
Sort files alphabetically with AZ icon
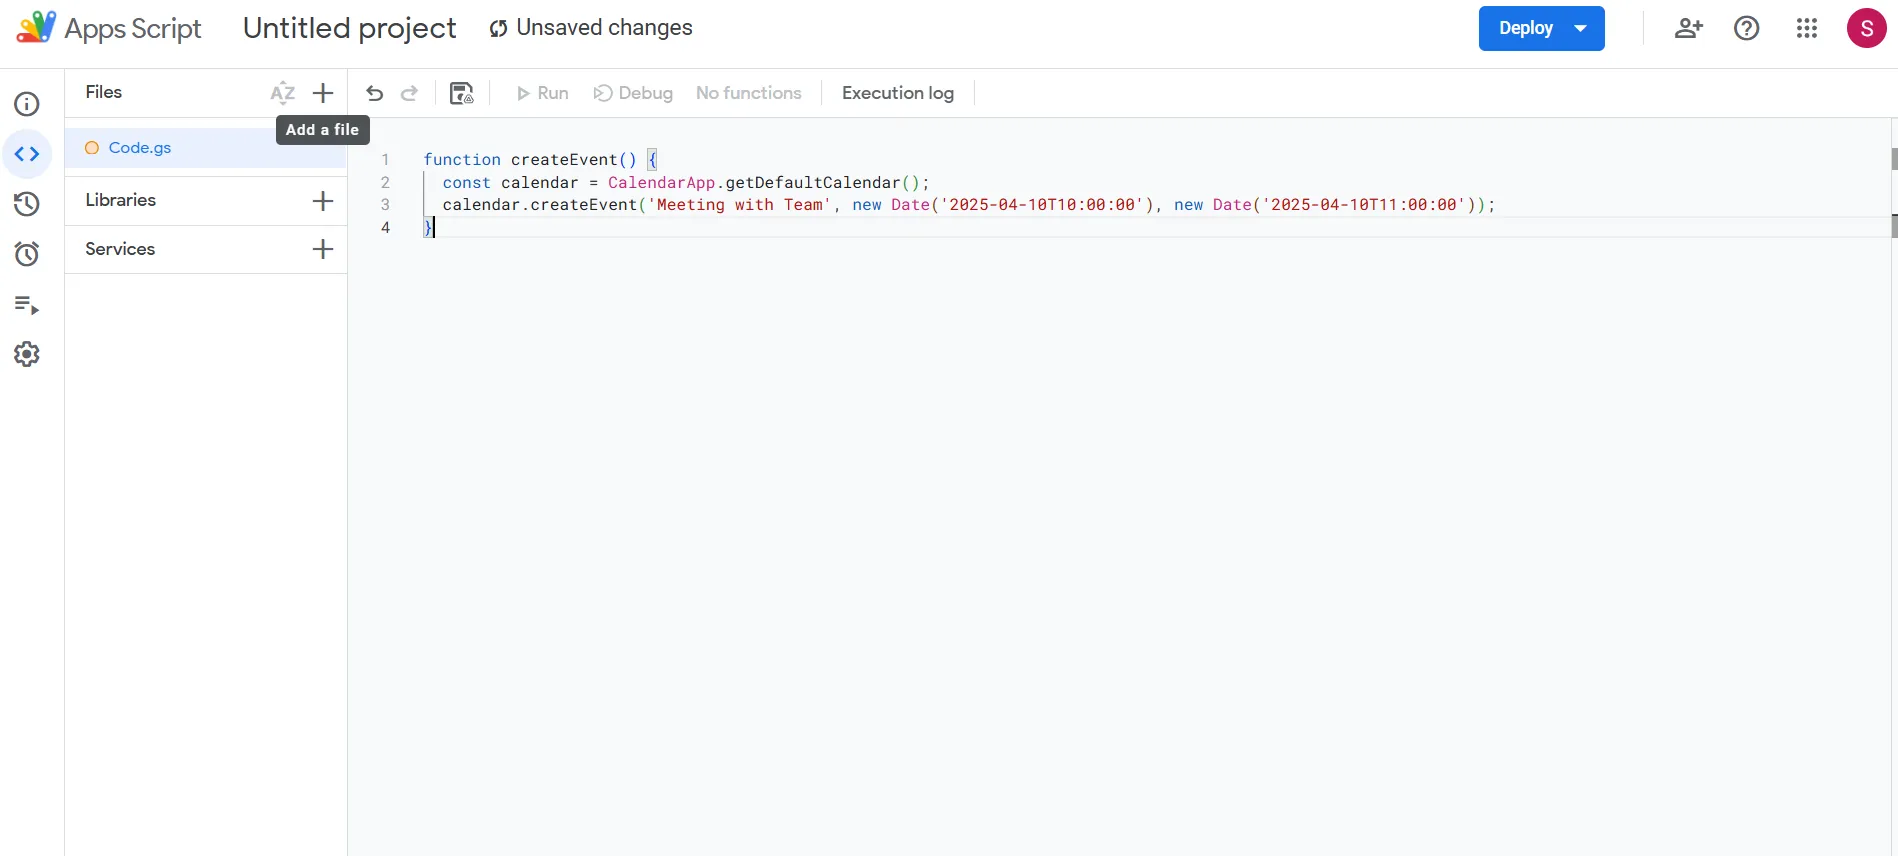pyautogui.click(x=282, y=93)
